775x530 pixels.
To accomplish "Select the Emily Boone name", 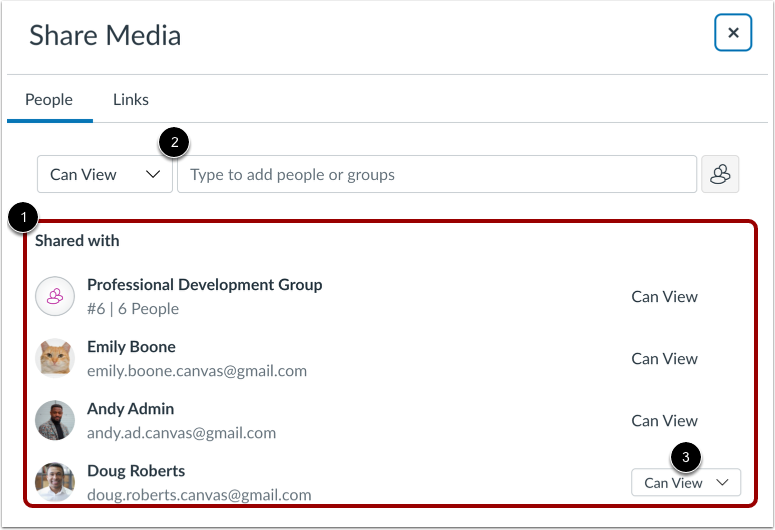I will (131, 347).
